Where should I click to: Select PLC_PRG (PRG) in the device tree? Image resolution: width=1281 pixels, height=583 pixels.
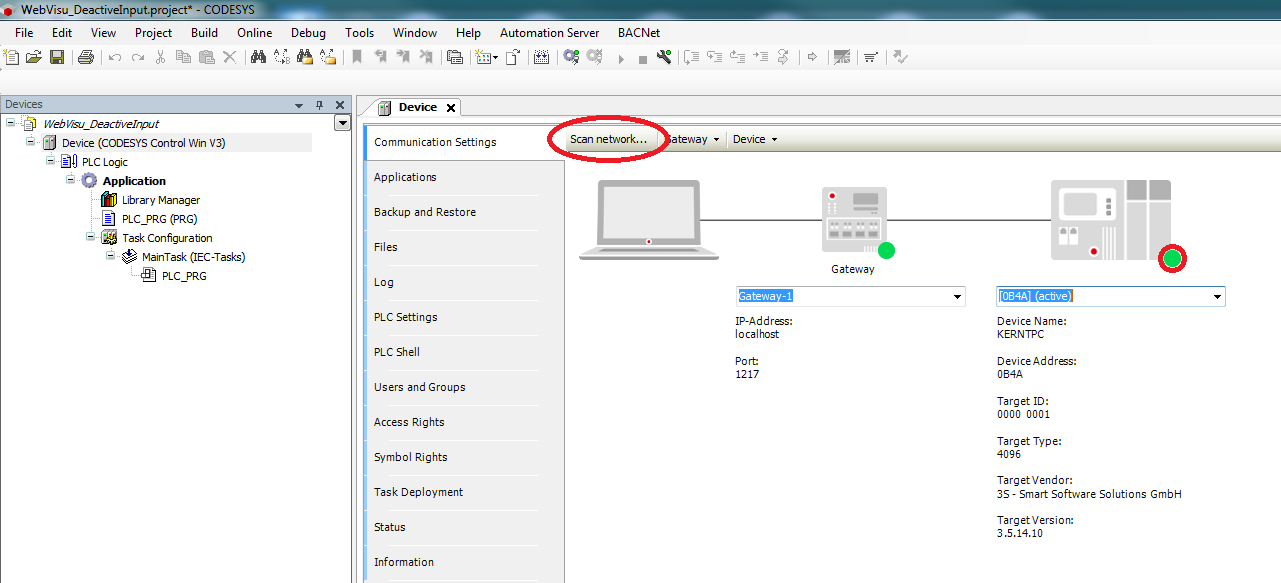tap(160, 219)
